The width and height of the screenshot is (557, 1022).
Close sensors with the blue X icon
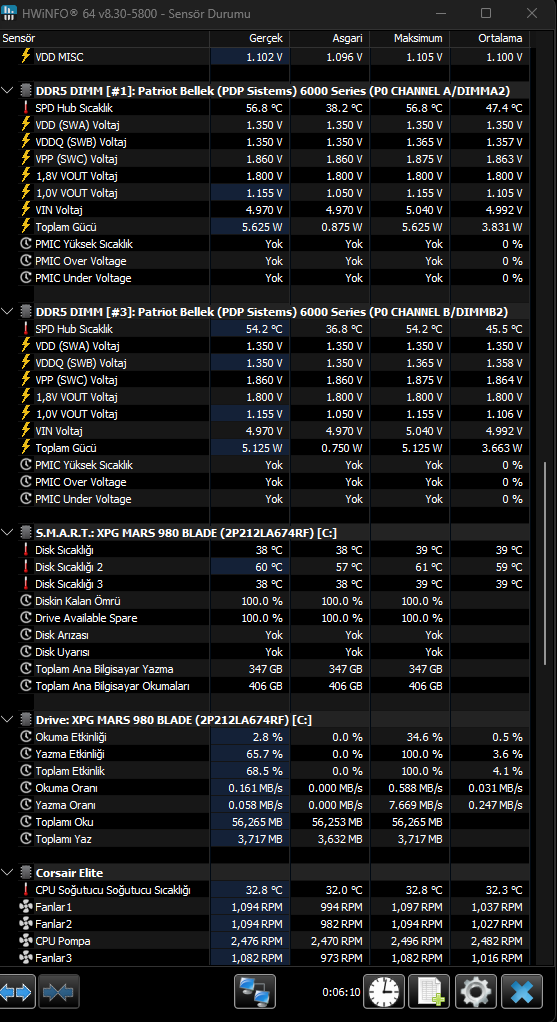click(522, 992)
